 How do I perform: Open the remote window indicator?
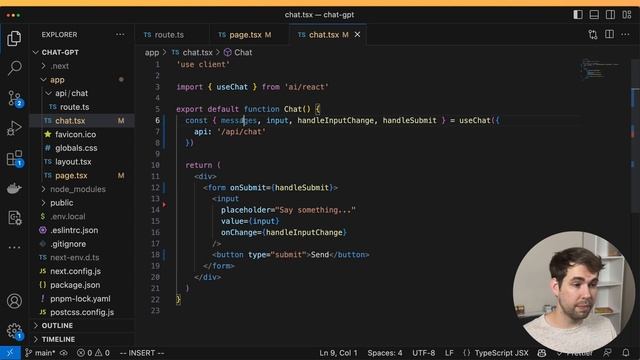[10, 353]
